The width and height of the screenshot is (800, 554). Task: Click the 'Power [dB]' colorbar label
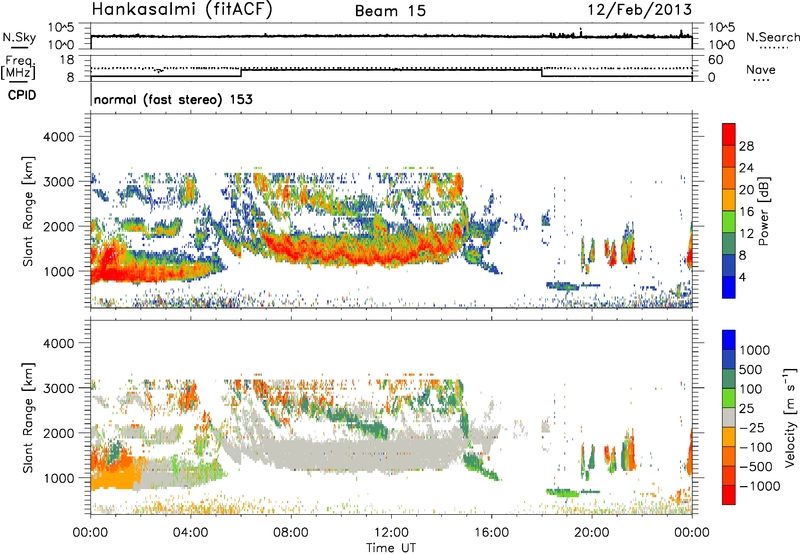(x=763, y=211)
